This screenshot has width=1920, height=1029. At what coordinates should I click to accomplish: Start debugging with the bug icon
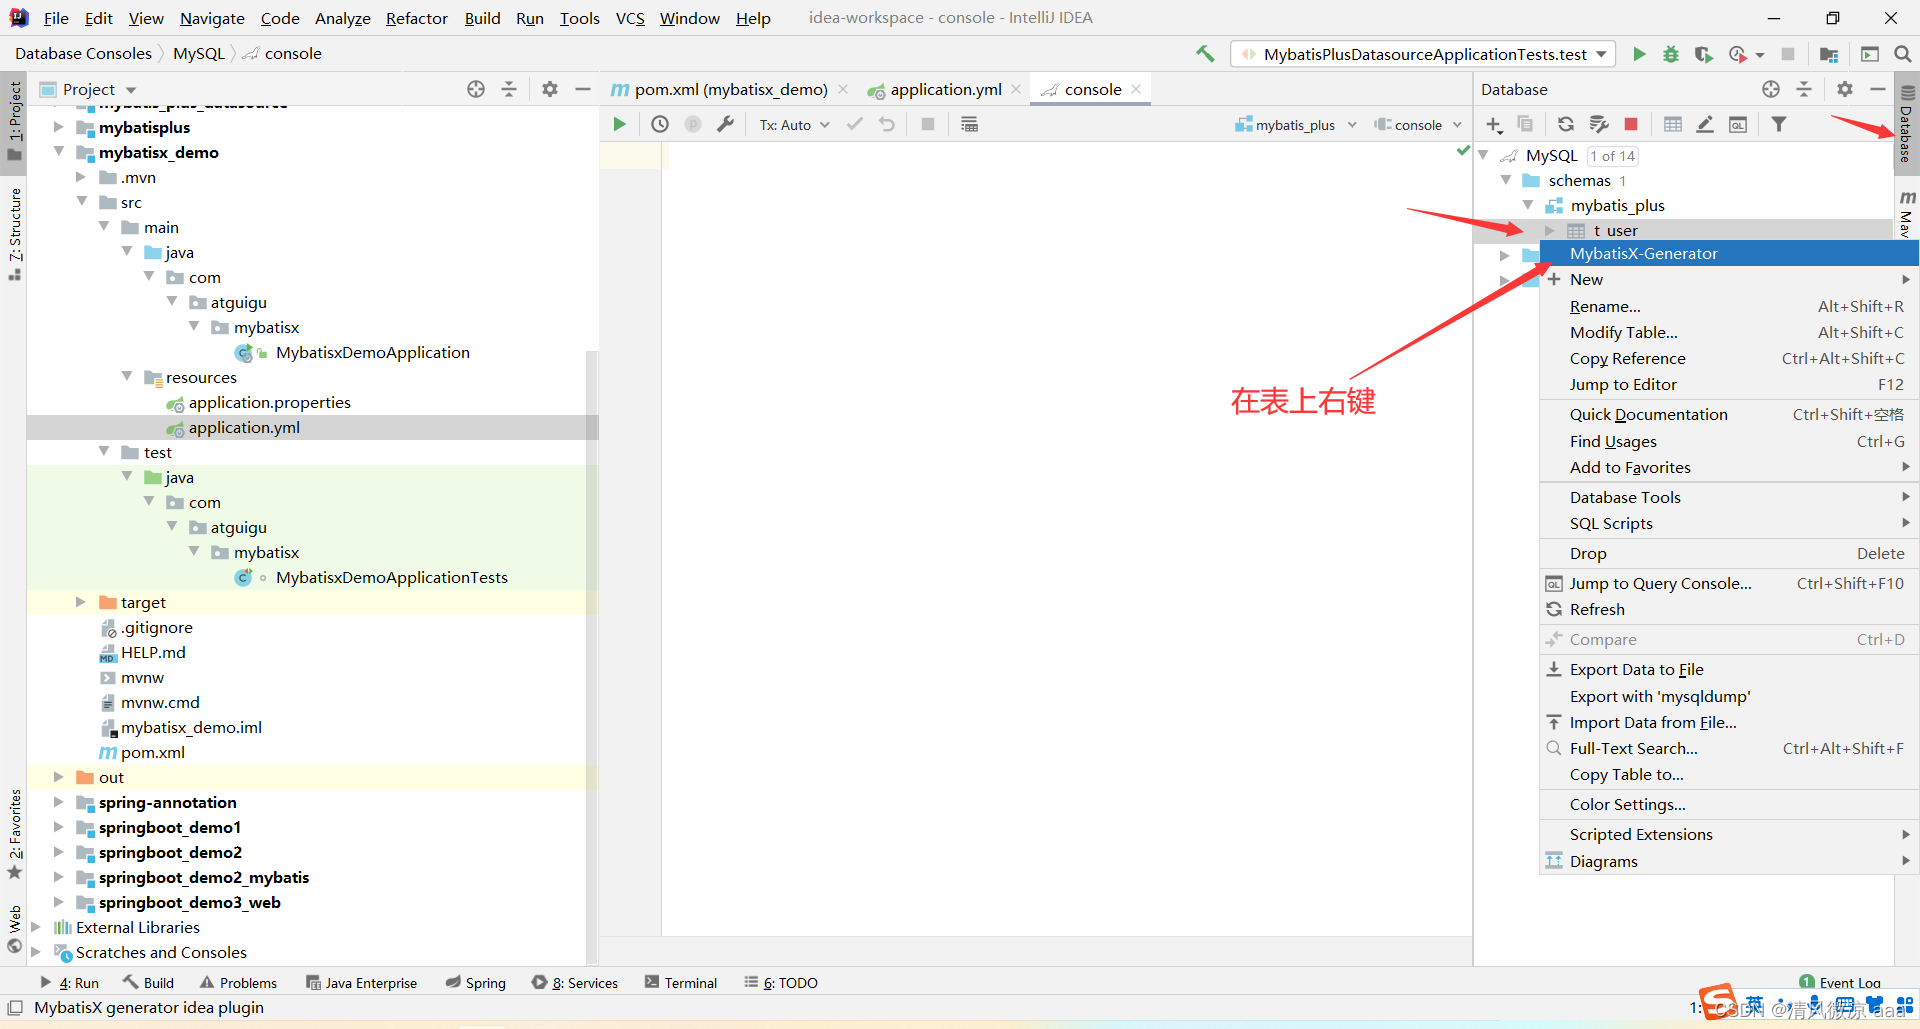pyautogui.click(x=1670, y=54)
